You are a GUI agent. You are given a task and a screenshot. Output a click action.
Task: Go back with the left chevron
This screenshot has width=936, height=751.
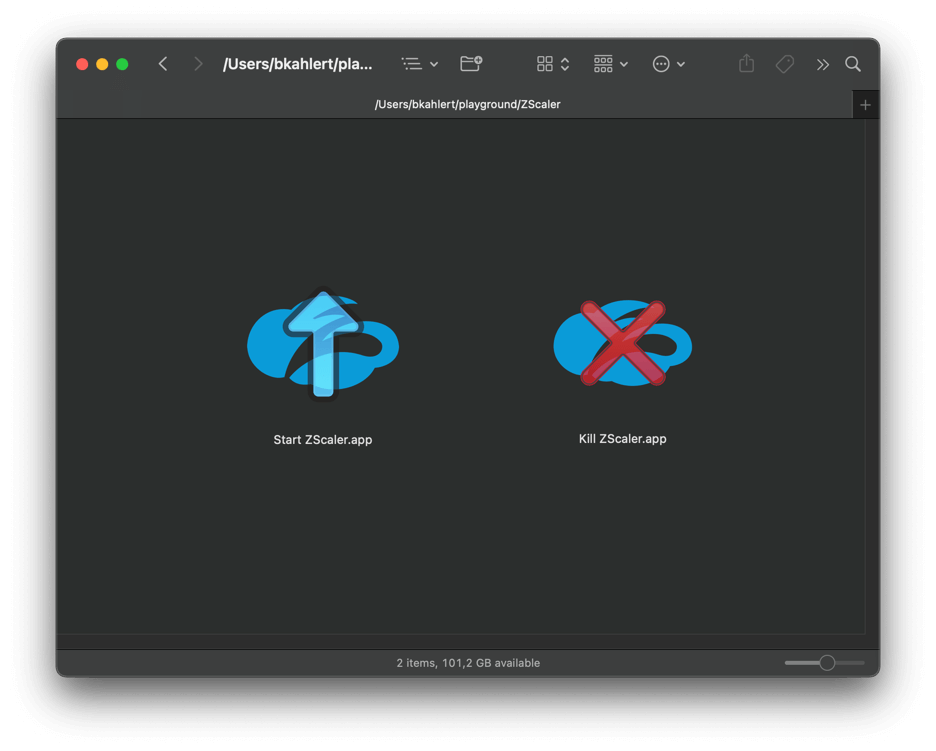[162, 64]
